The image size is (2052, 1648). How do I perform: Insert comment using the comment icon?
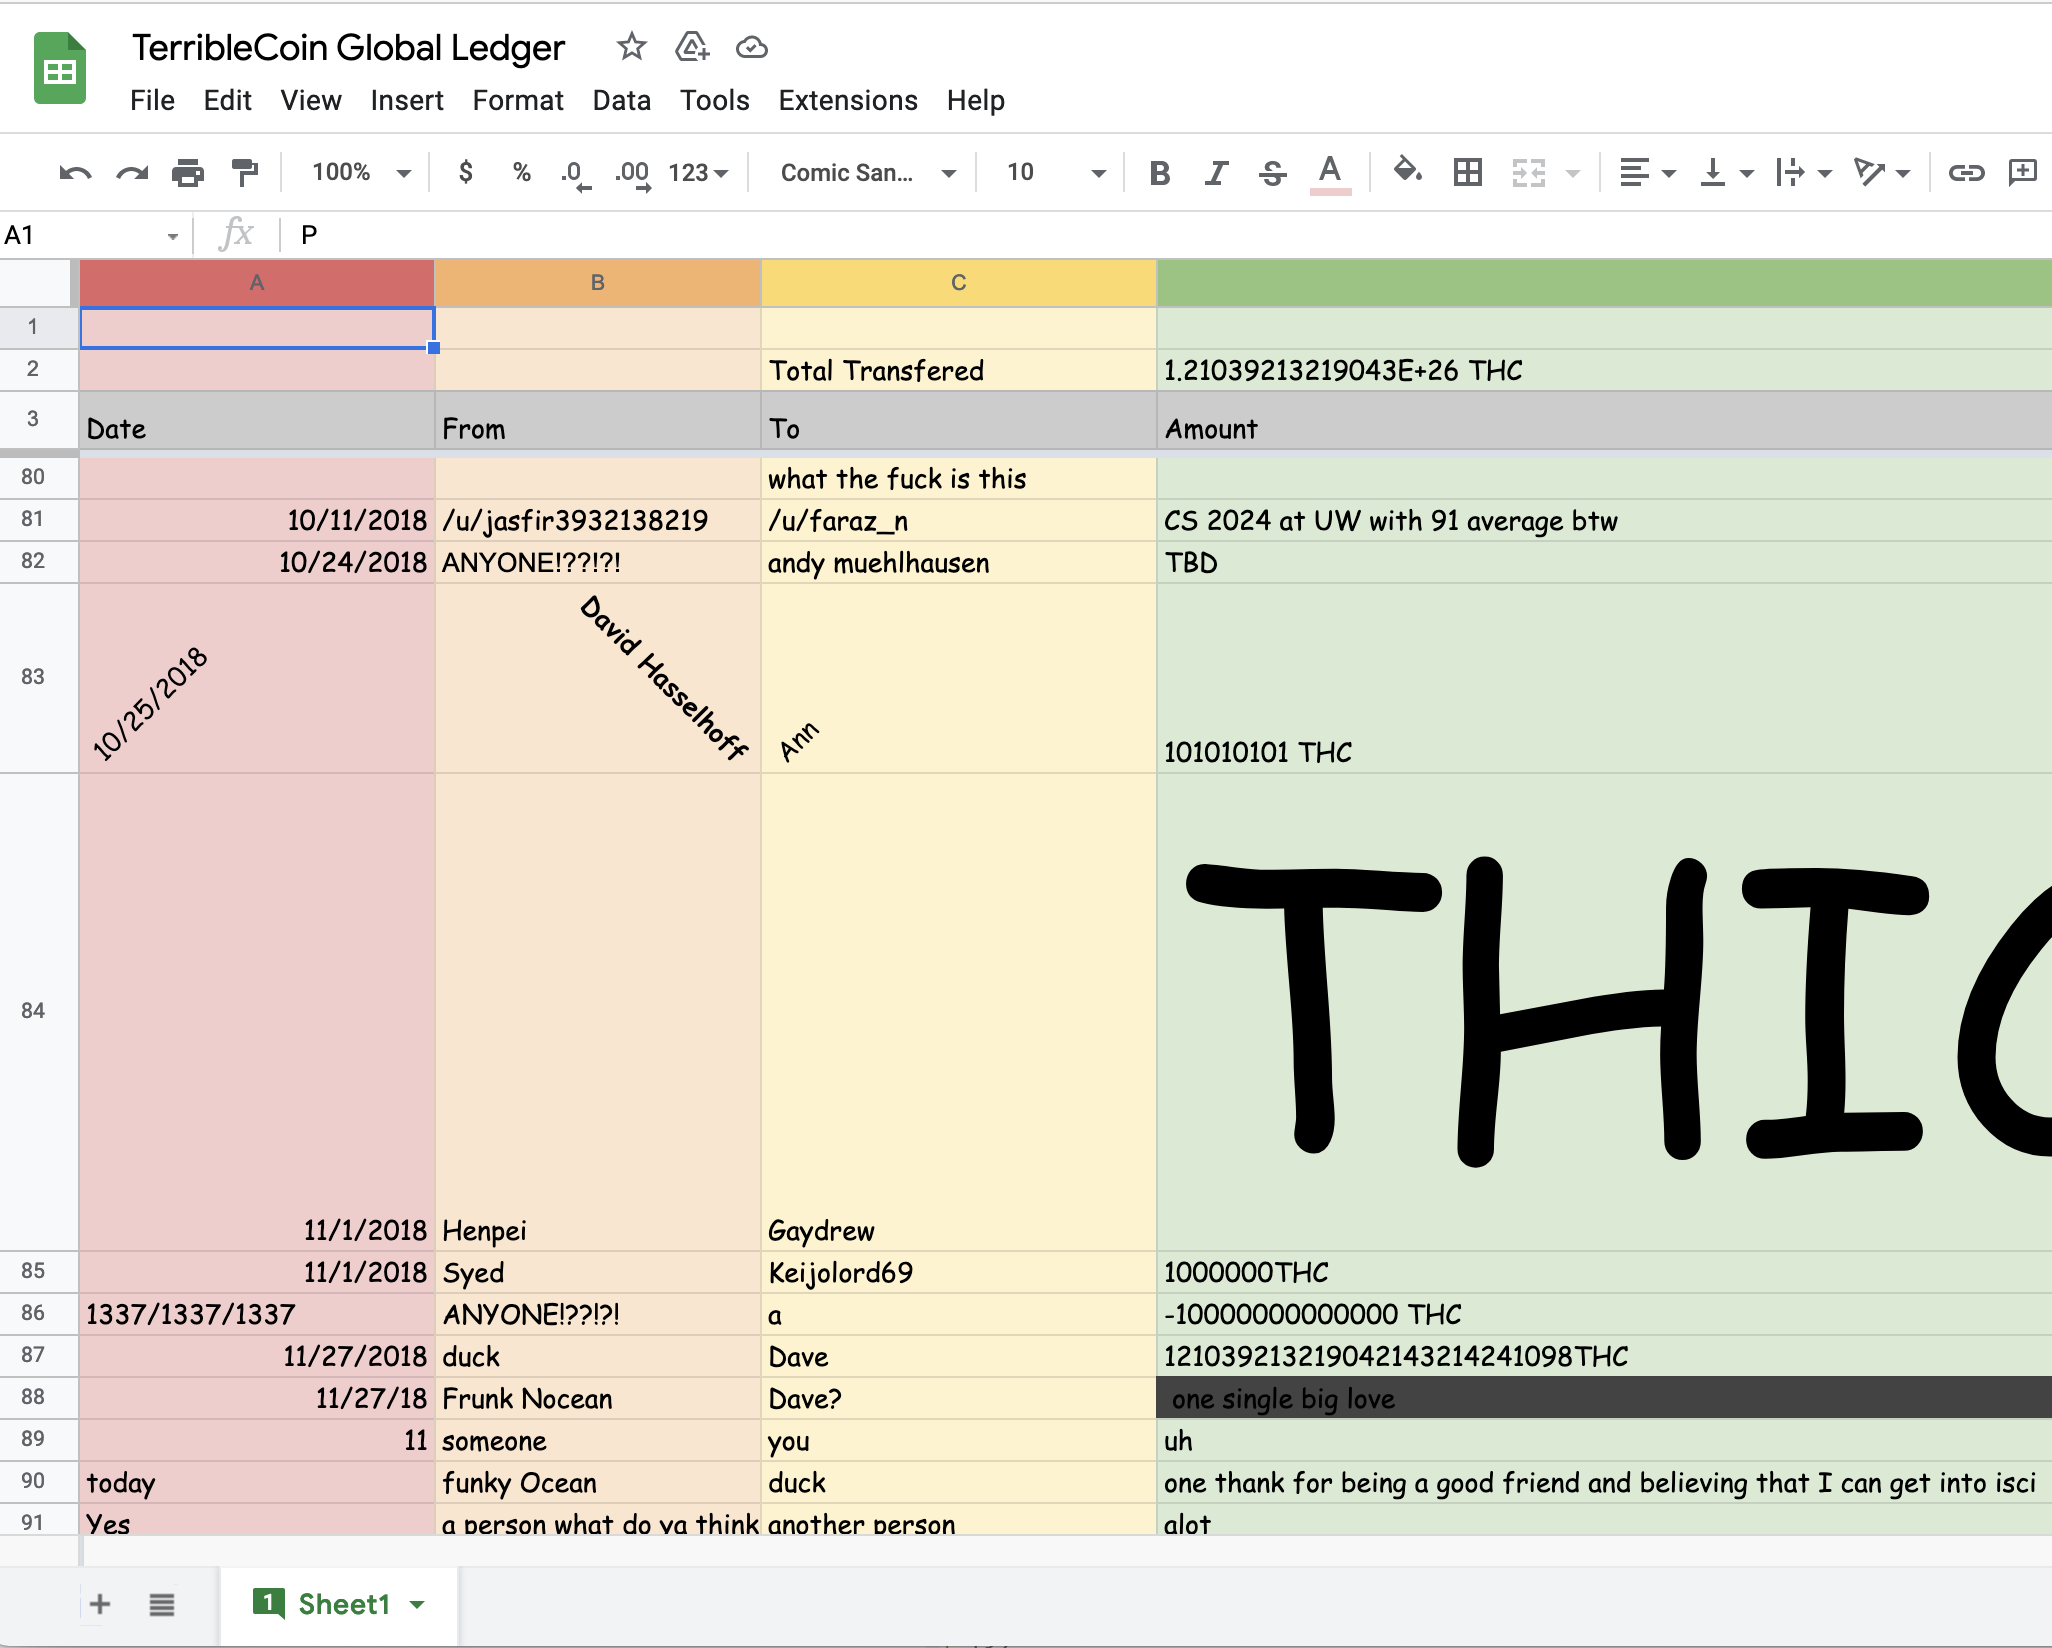pos(2023,172)
